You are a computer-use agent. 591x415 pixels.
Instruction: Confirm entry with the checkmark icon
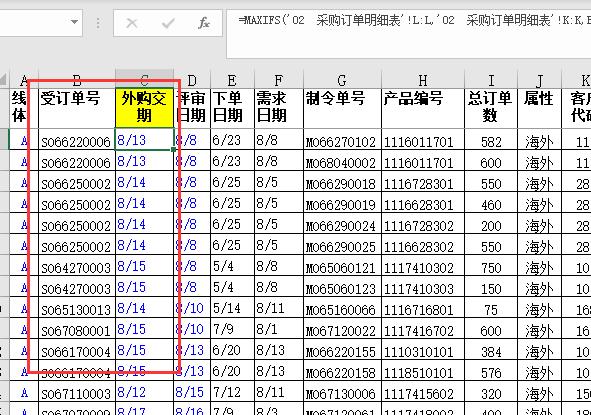tap(168, 23)
